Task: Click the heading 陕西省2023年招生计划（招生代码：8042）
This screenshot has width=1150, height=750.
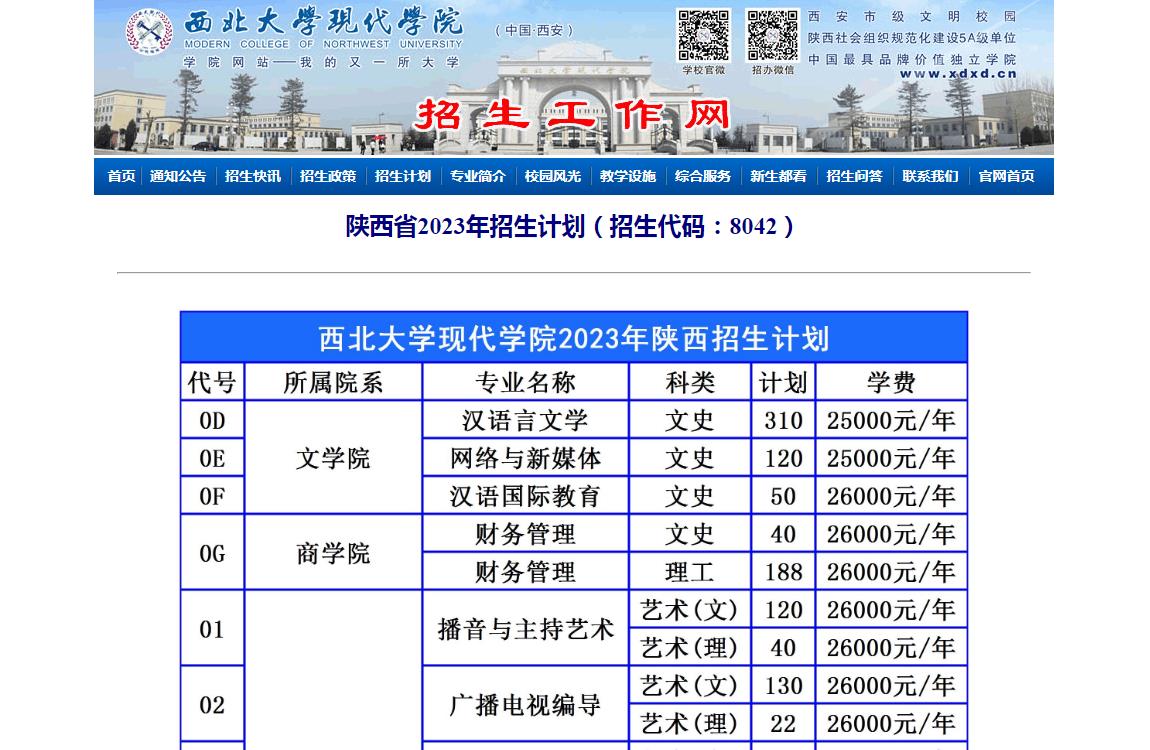Action: pyautogui.click(x=570, y=227)
